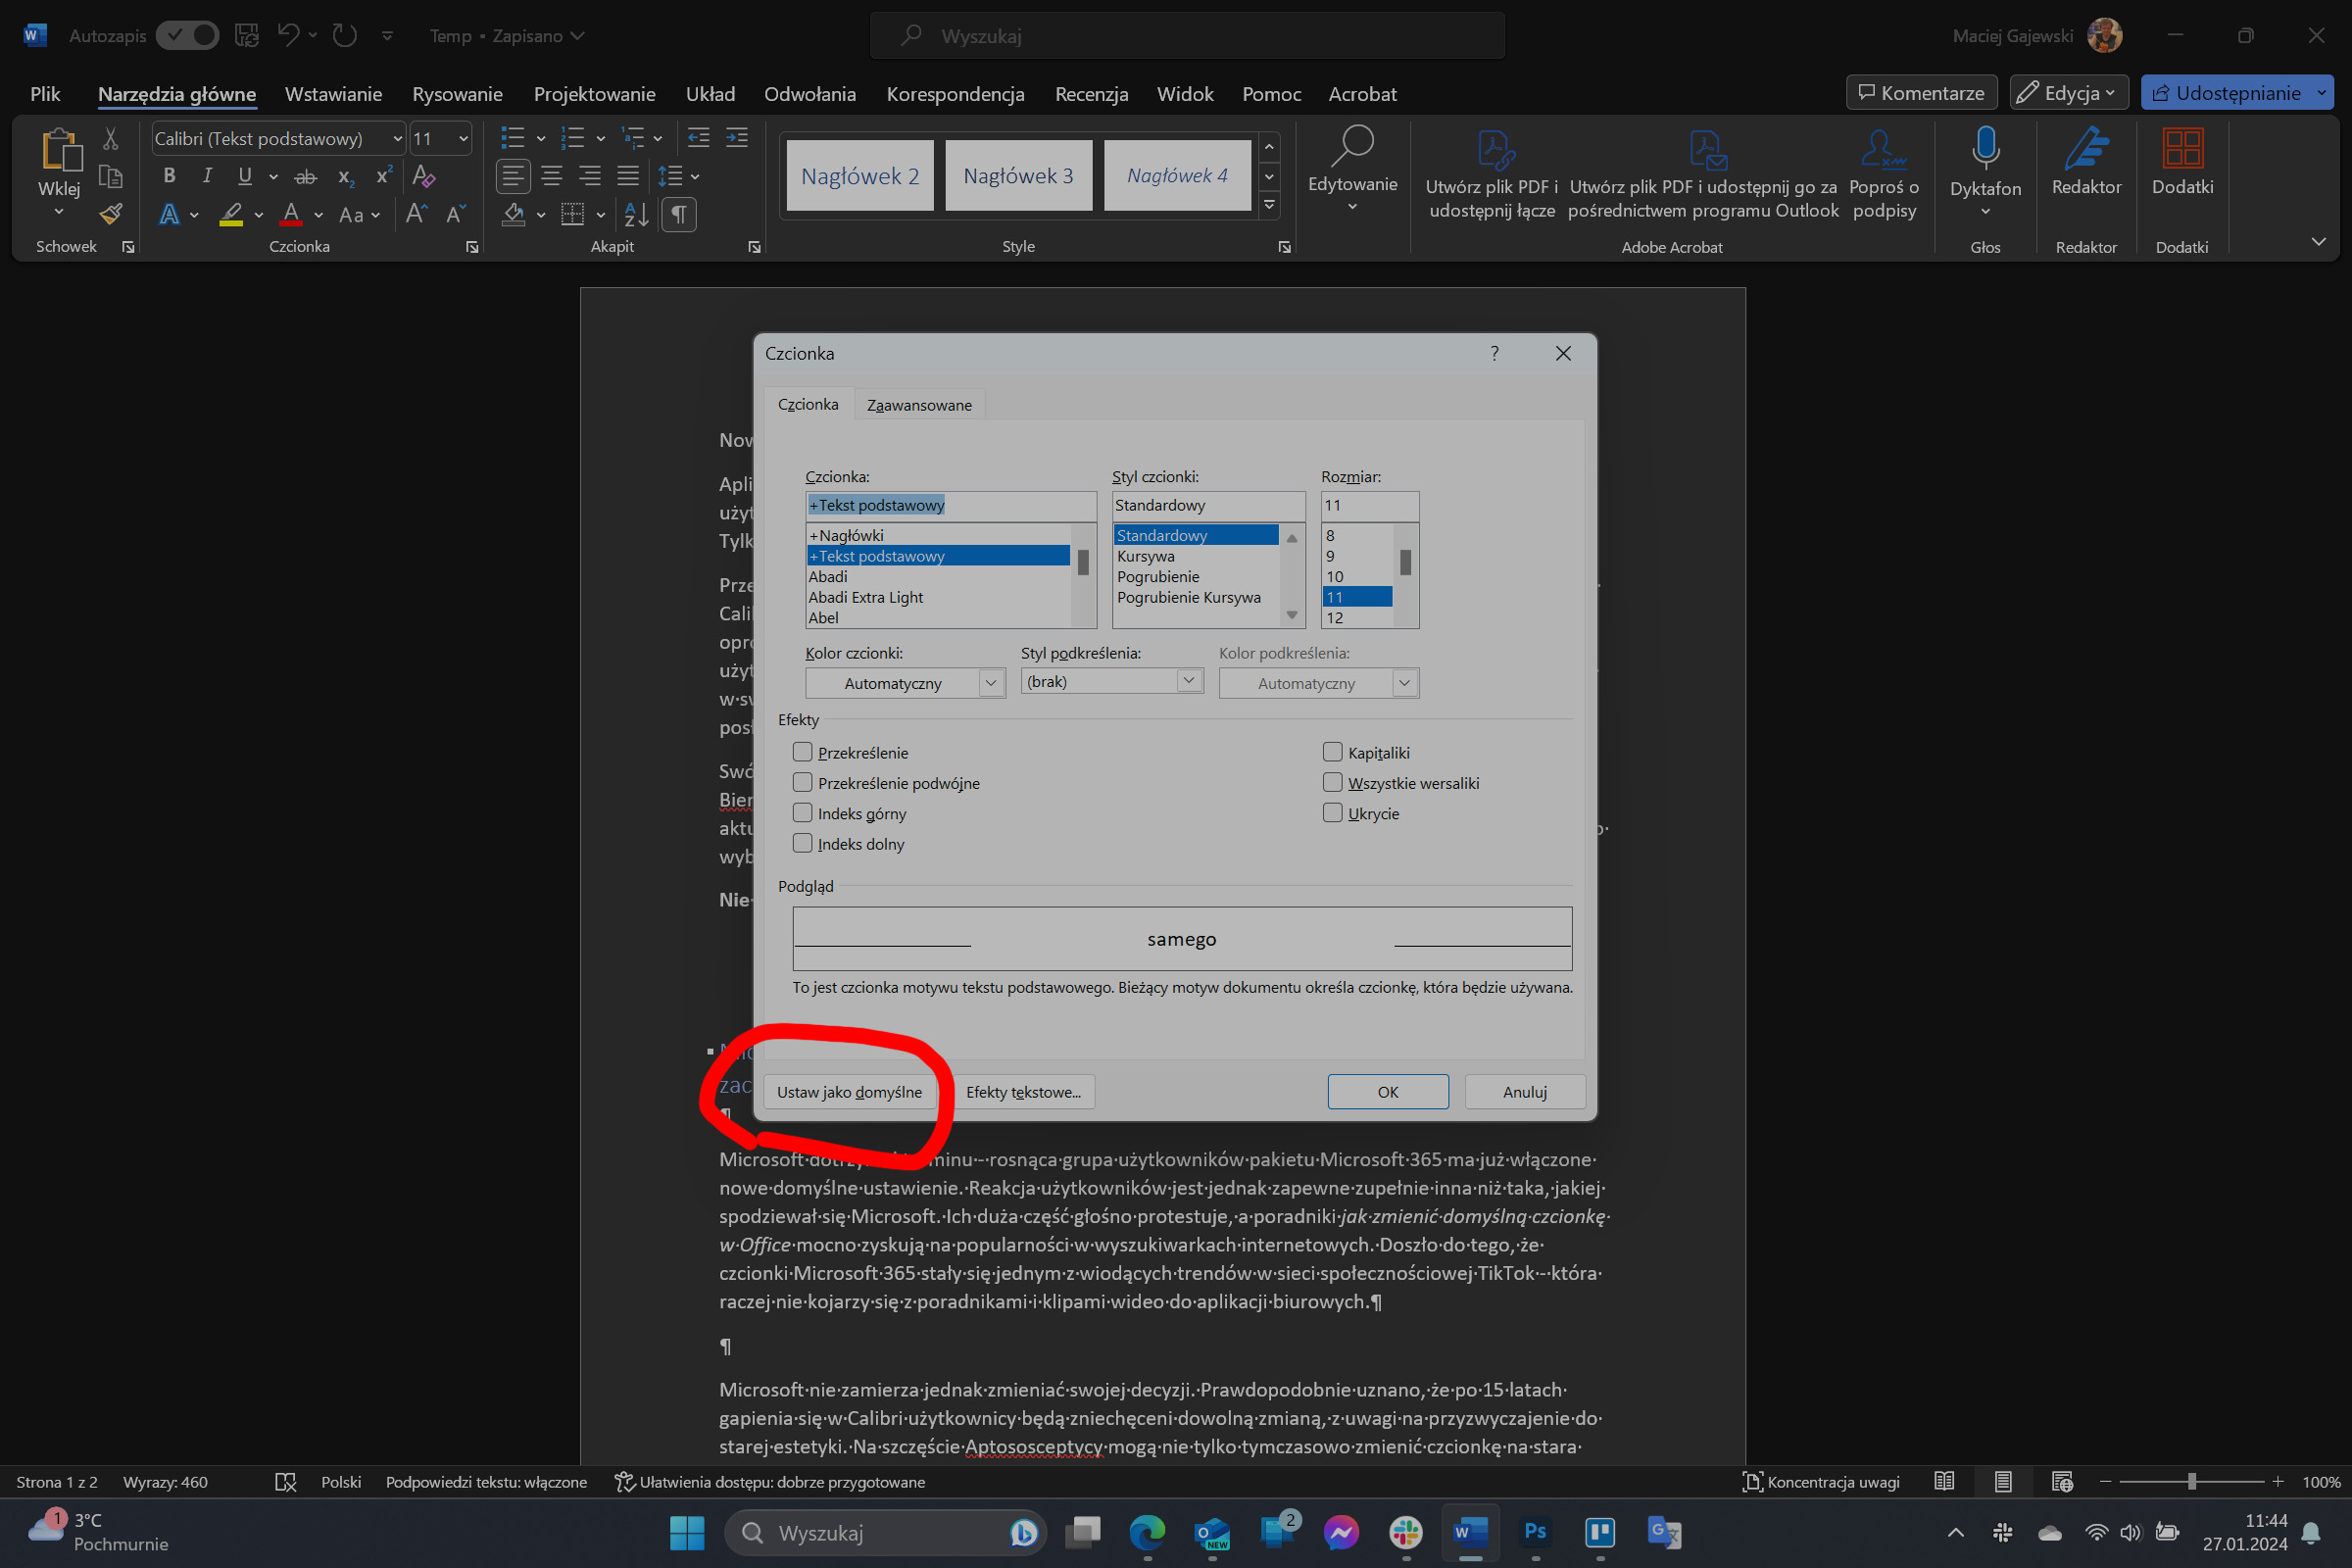Enable Wszystkie wersaliki checkbox
The image size is (2352, 1568).
[1332, 782]
